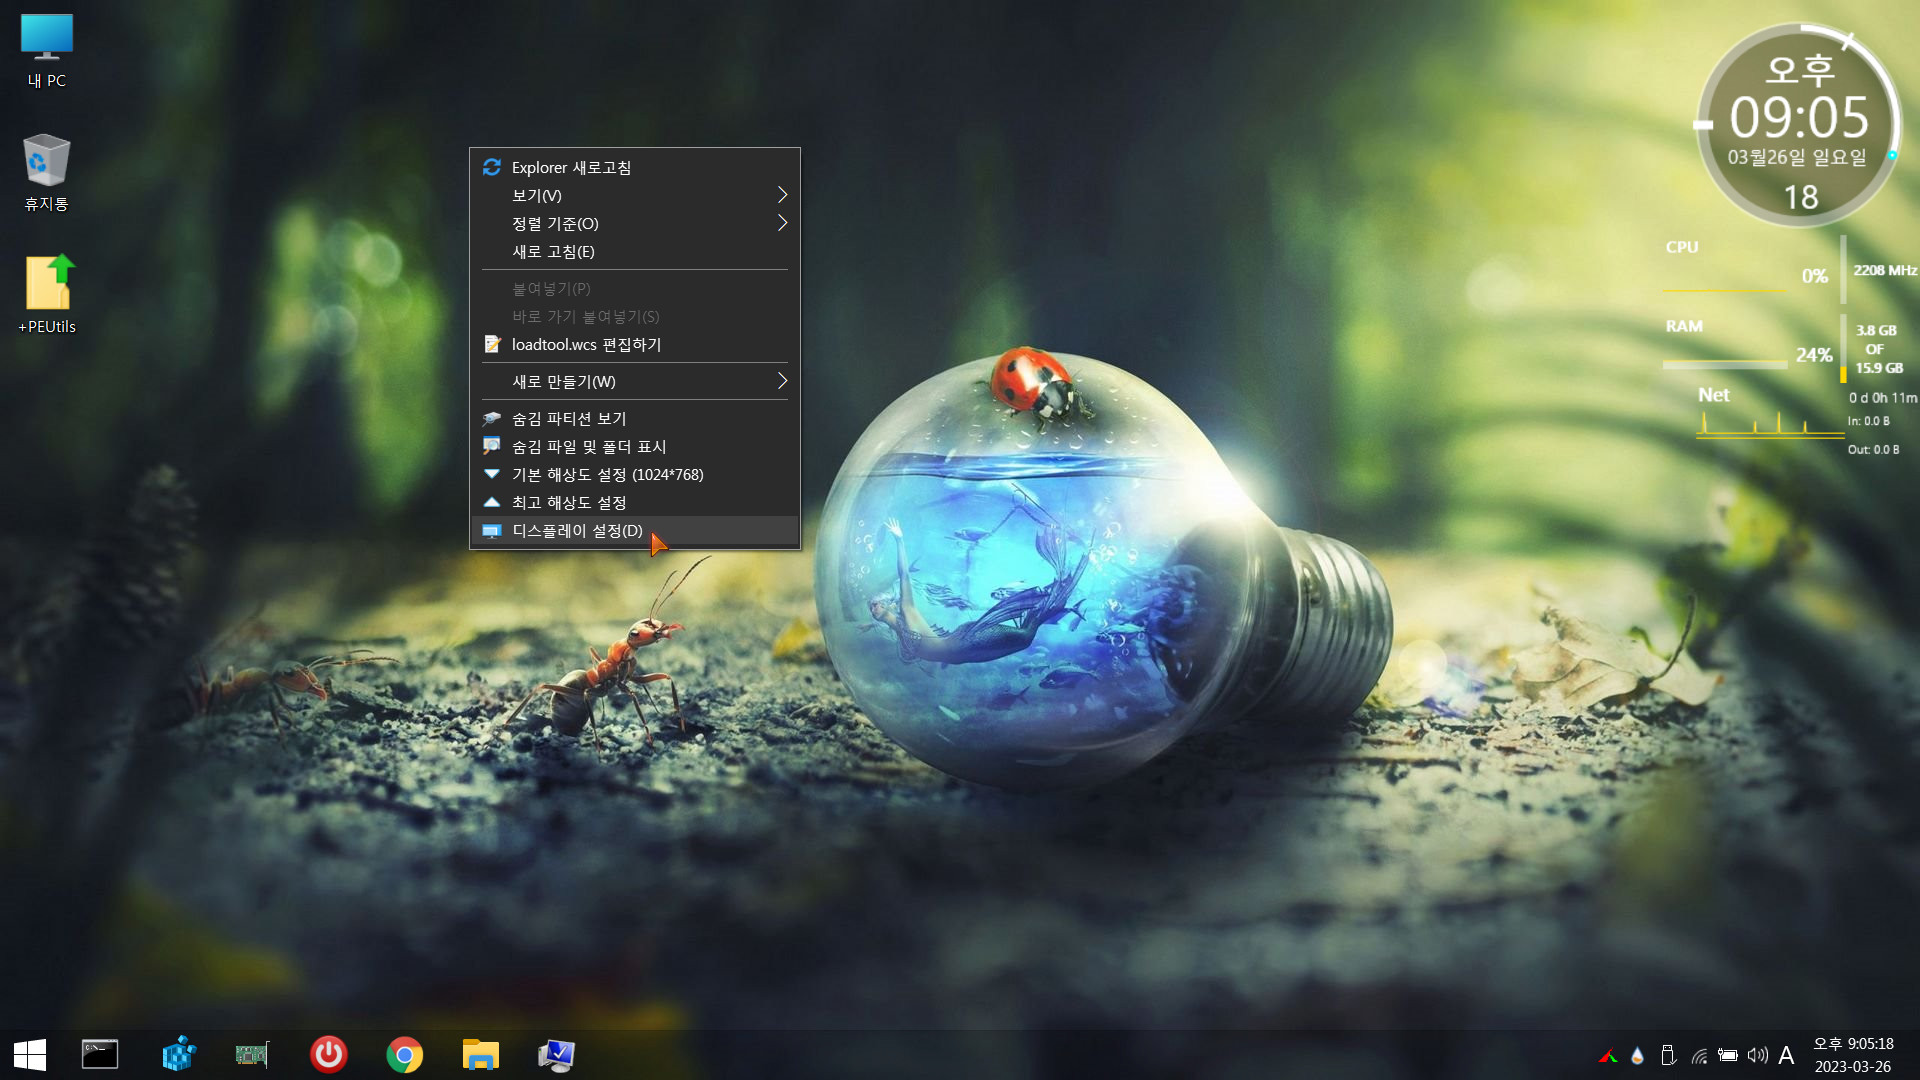
Task: Select the 휴지통 recycle bin icon
Action: (x=46, y=173)
